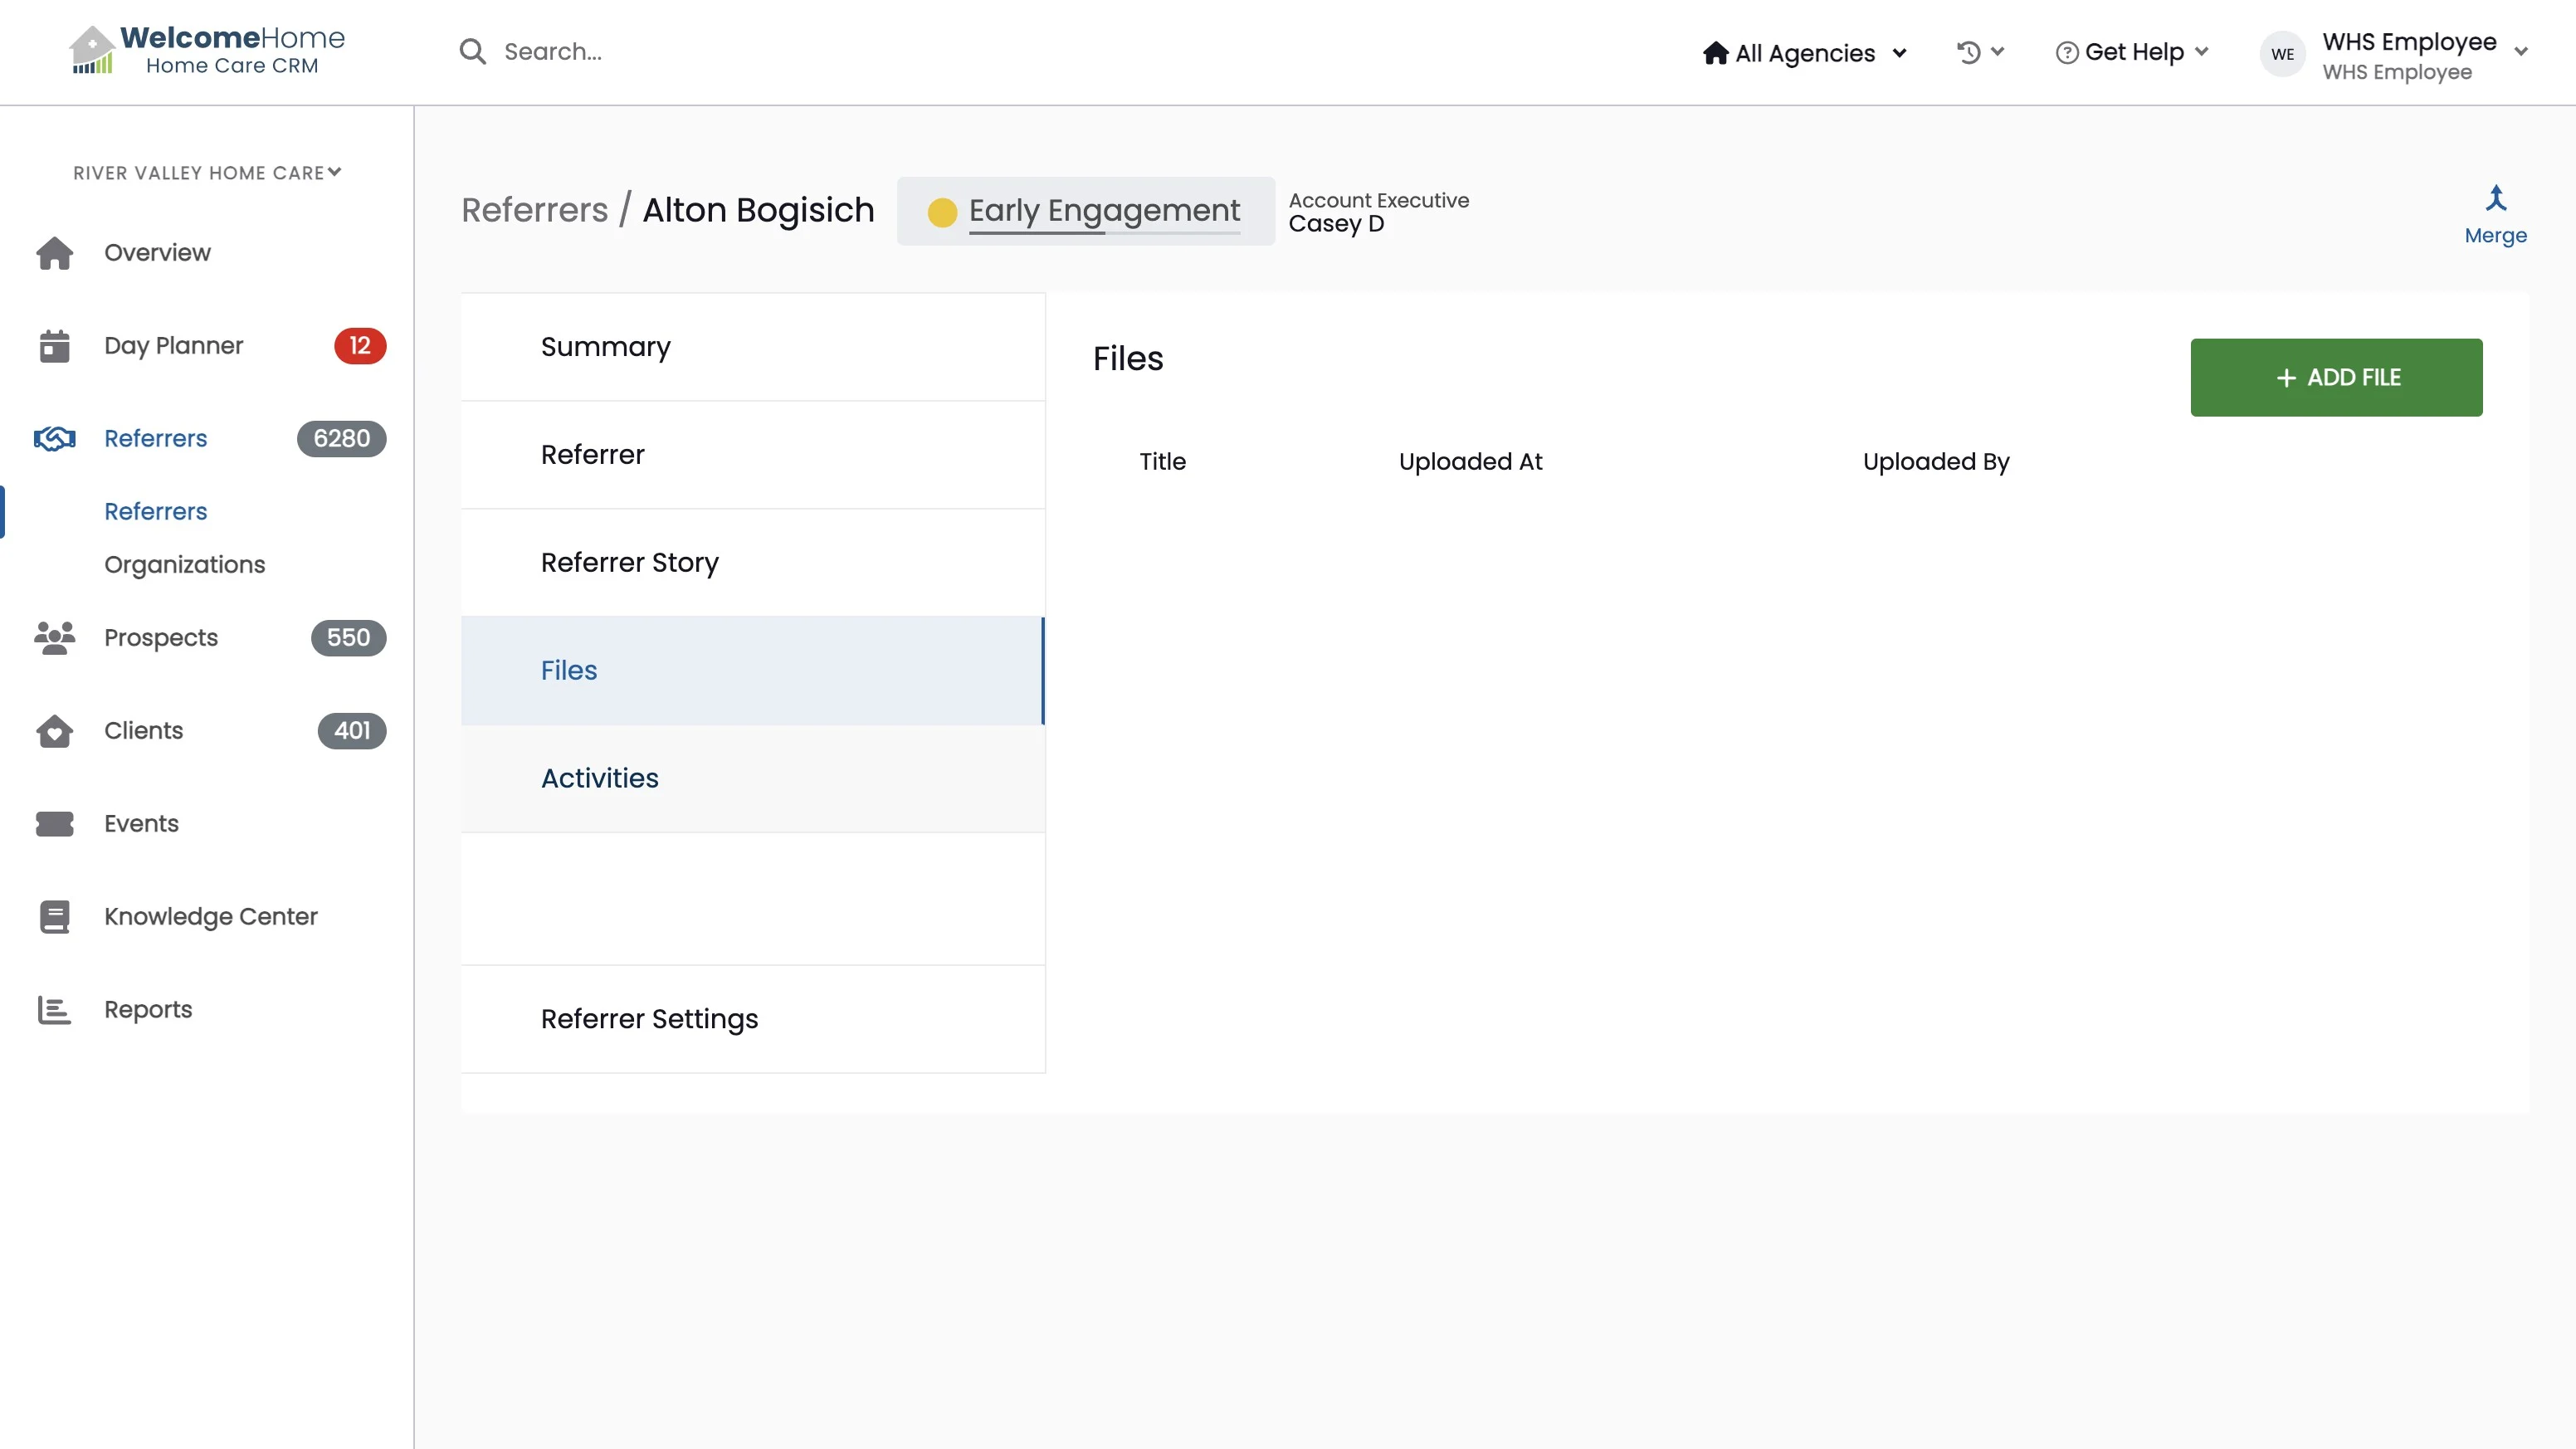
Task: Click the Overview home icon
Action: pyautogui.click(x=54, y=253)
